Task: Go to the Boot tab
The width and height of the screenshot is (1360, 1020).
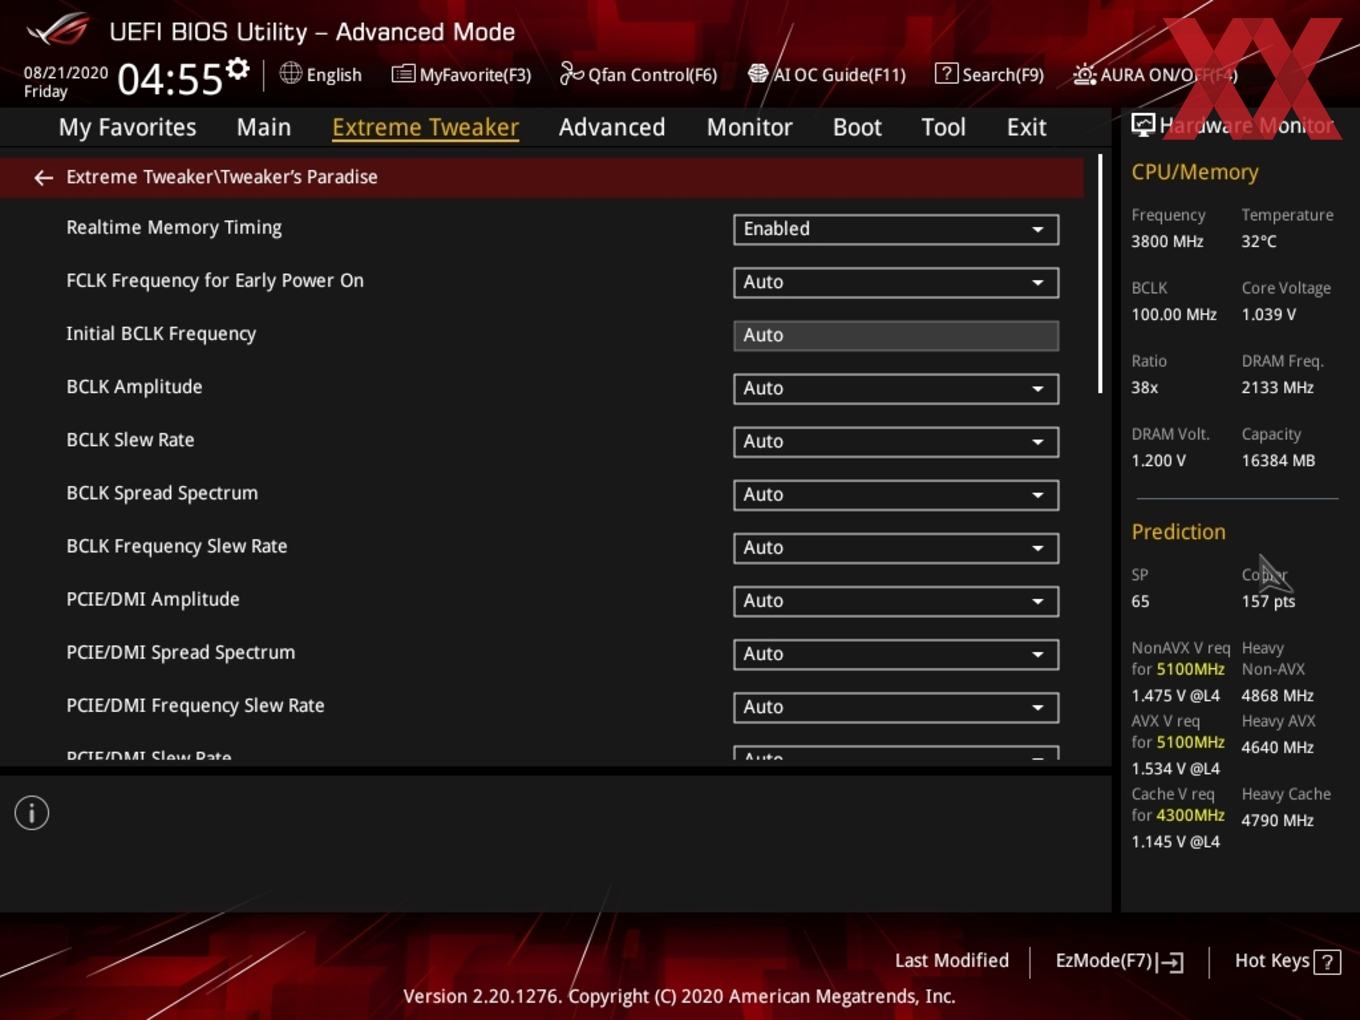Action: coord(857,127)
